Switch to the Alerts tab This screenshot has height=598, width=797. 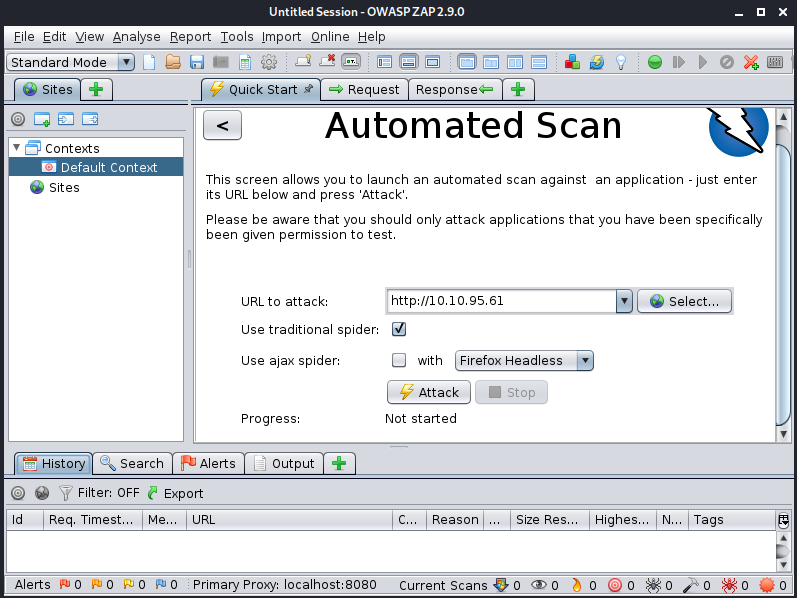[208, 463]
